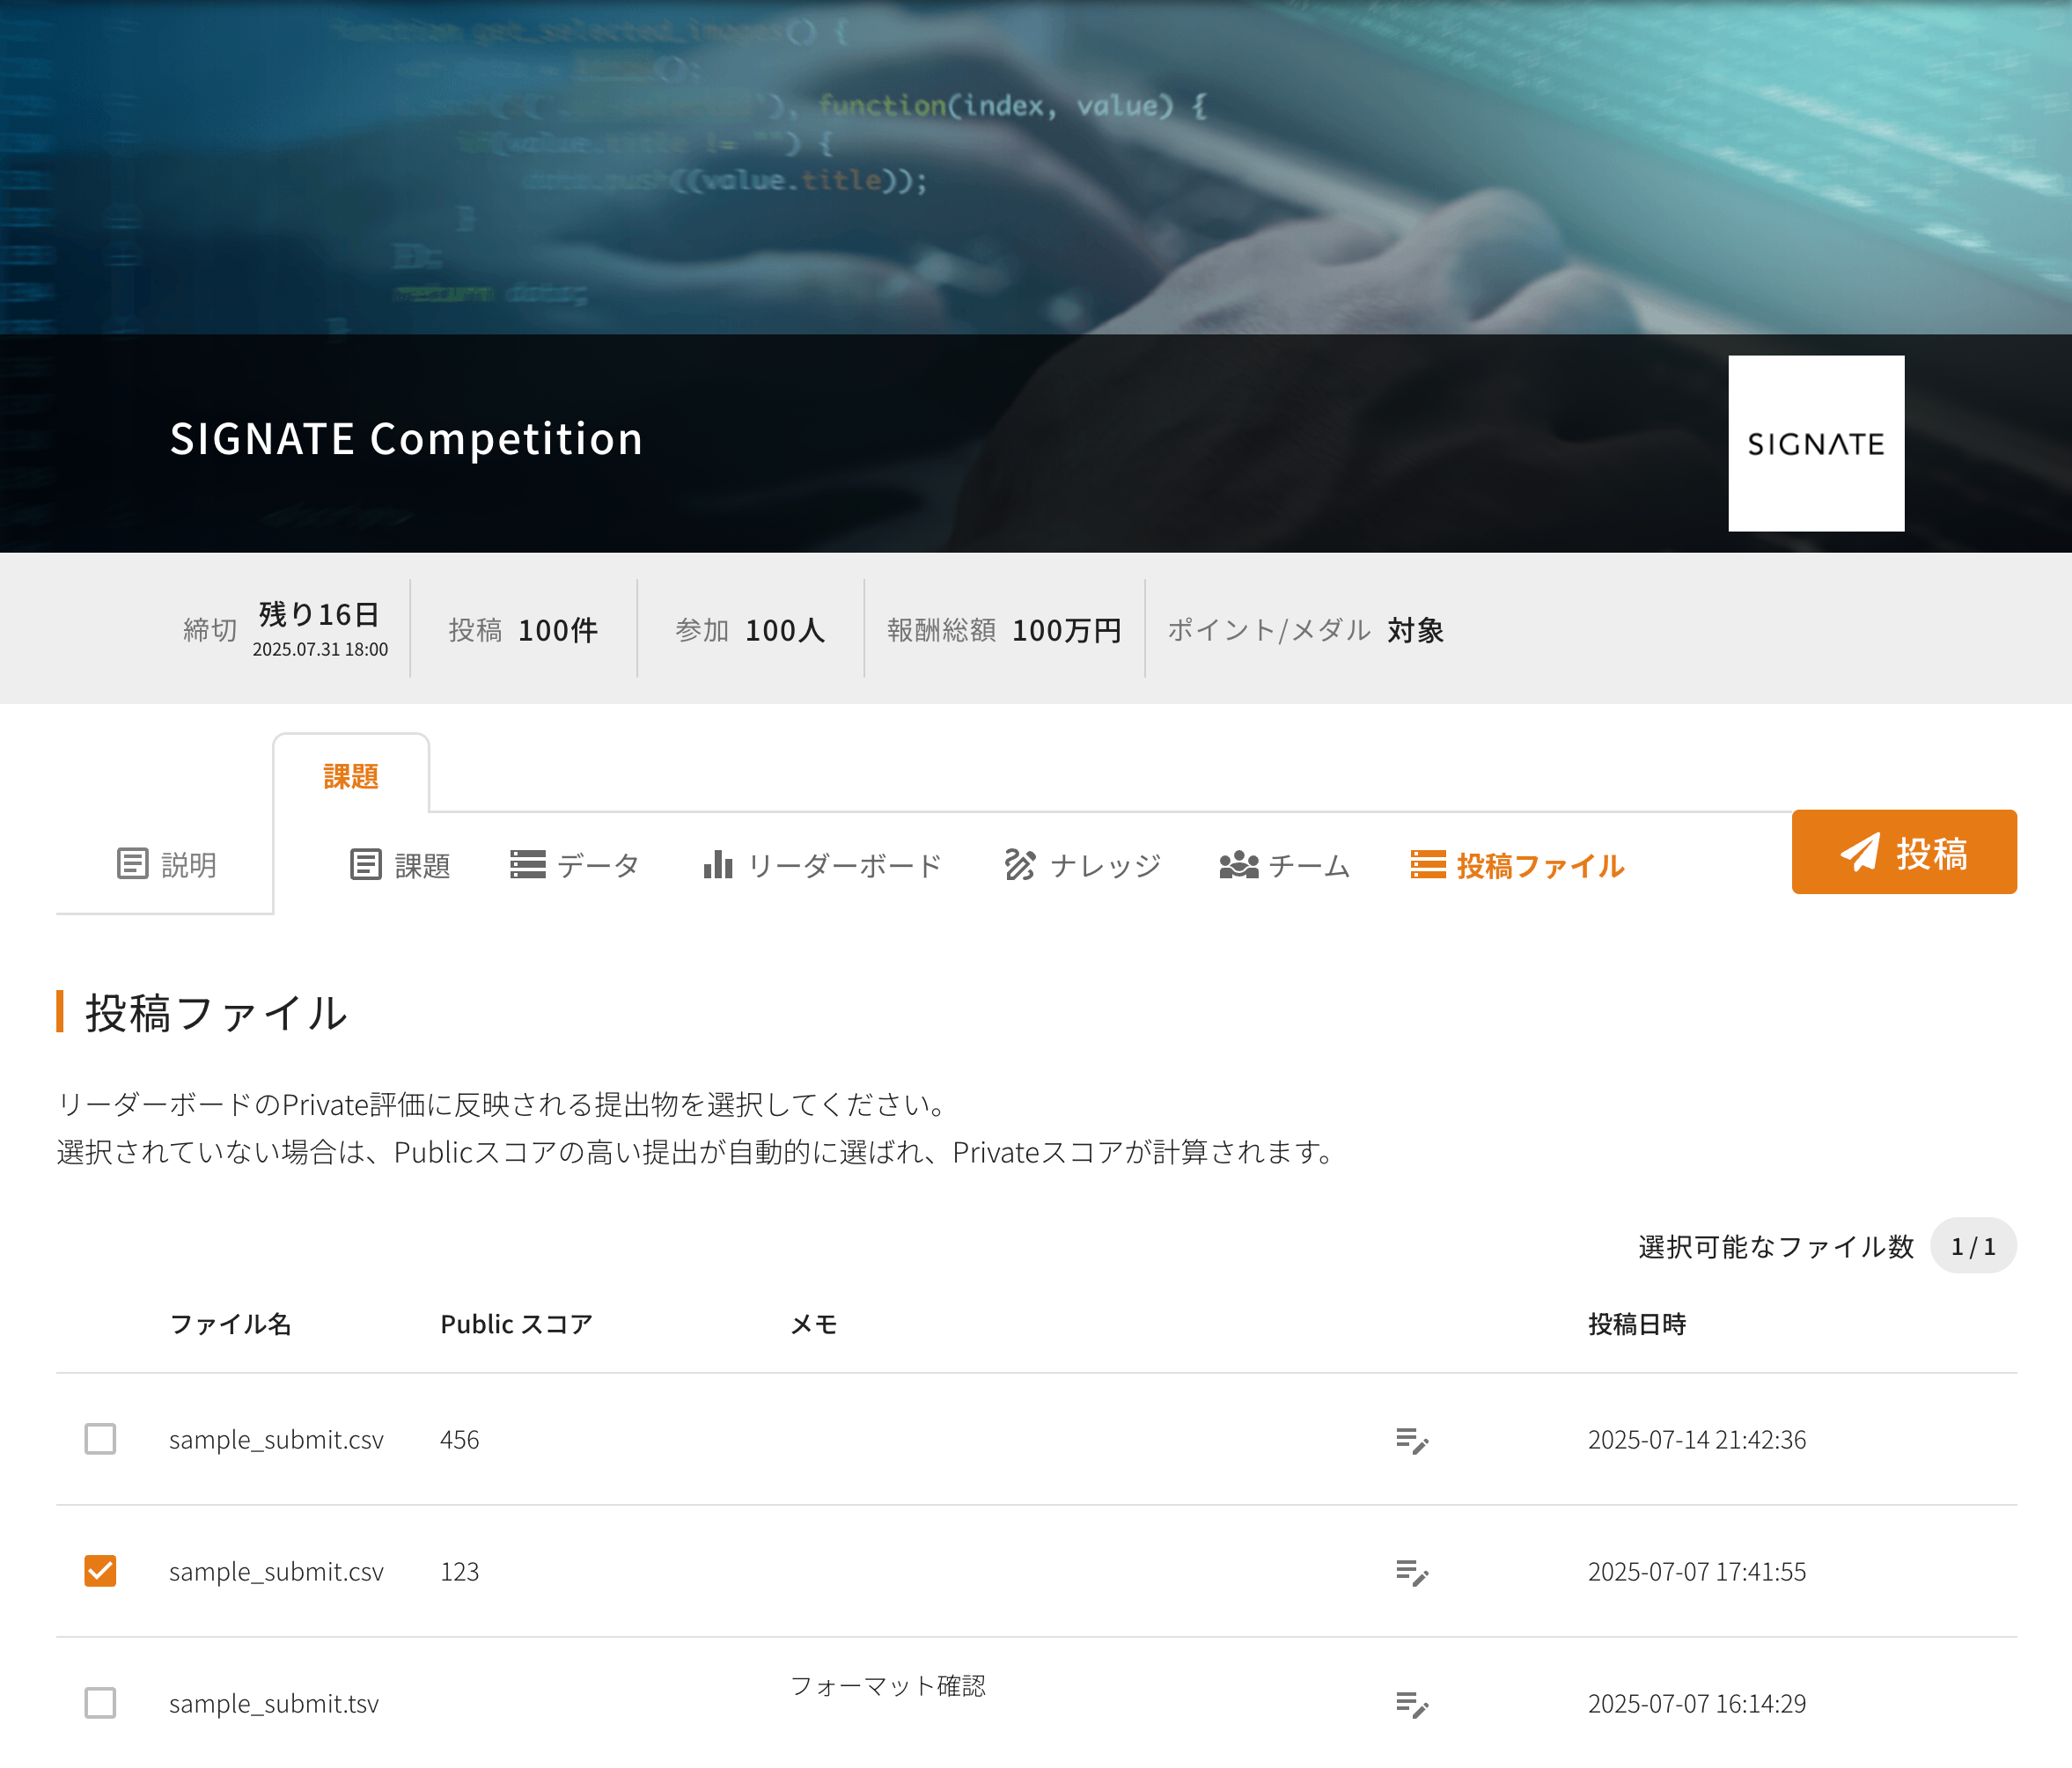Switch to the 説明 tab
This screenshot has height=1768, width=2072.
(166, 864)
